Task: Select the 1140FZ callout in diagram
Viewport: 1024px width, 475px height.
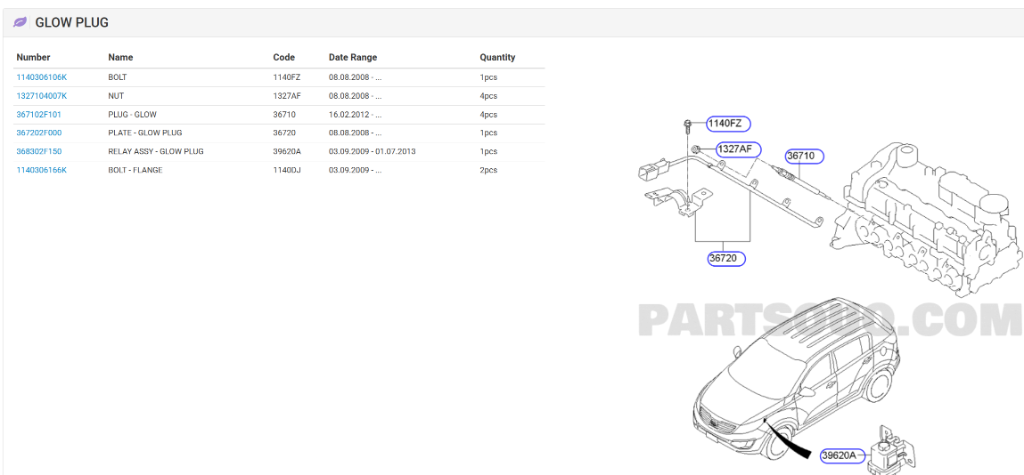Action: click(727, 124)
